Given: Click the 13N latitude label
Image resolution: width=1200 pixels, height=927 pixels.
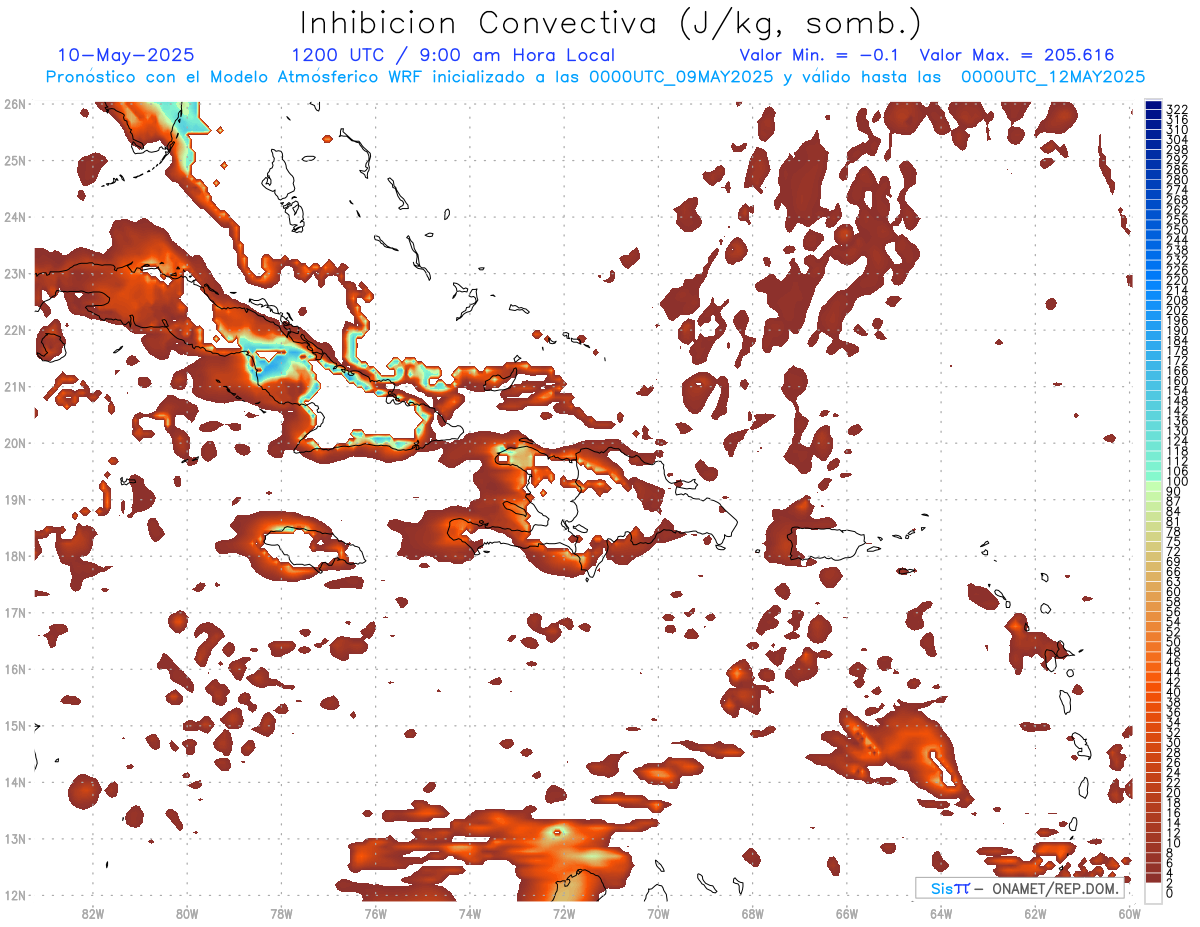Looking at the screenshot, I should pos(14,838).
